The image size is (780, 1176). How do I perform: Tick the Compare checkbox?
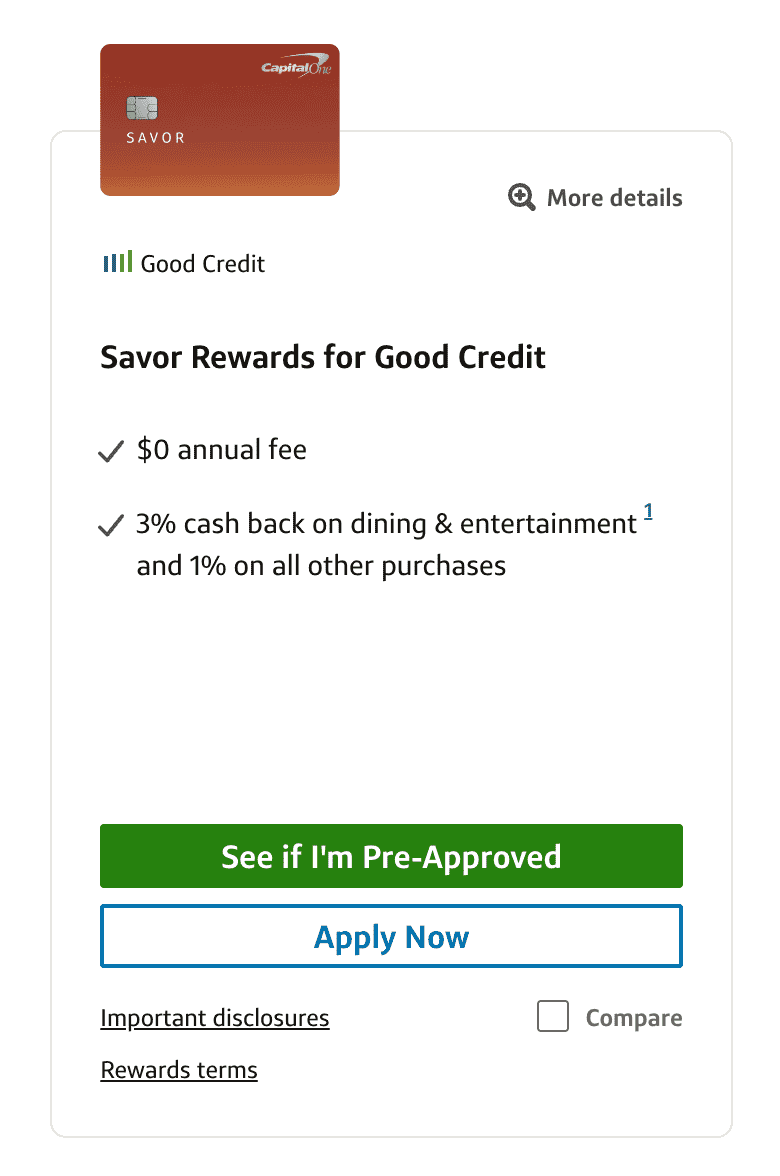click(x=553, y=1018)
